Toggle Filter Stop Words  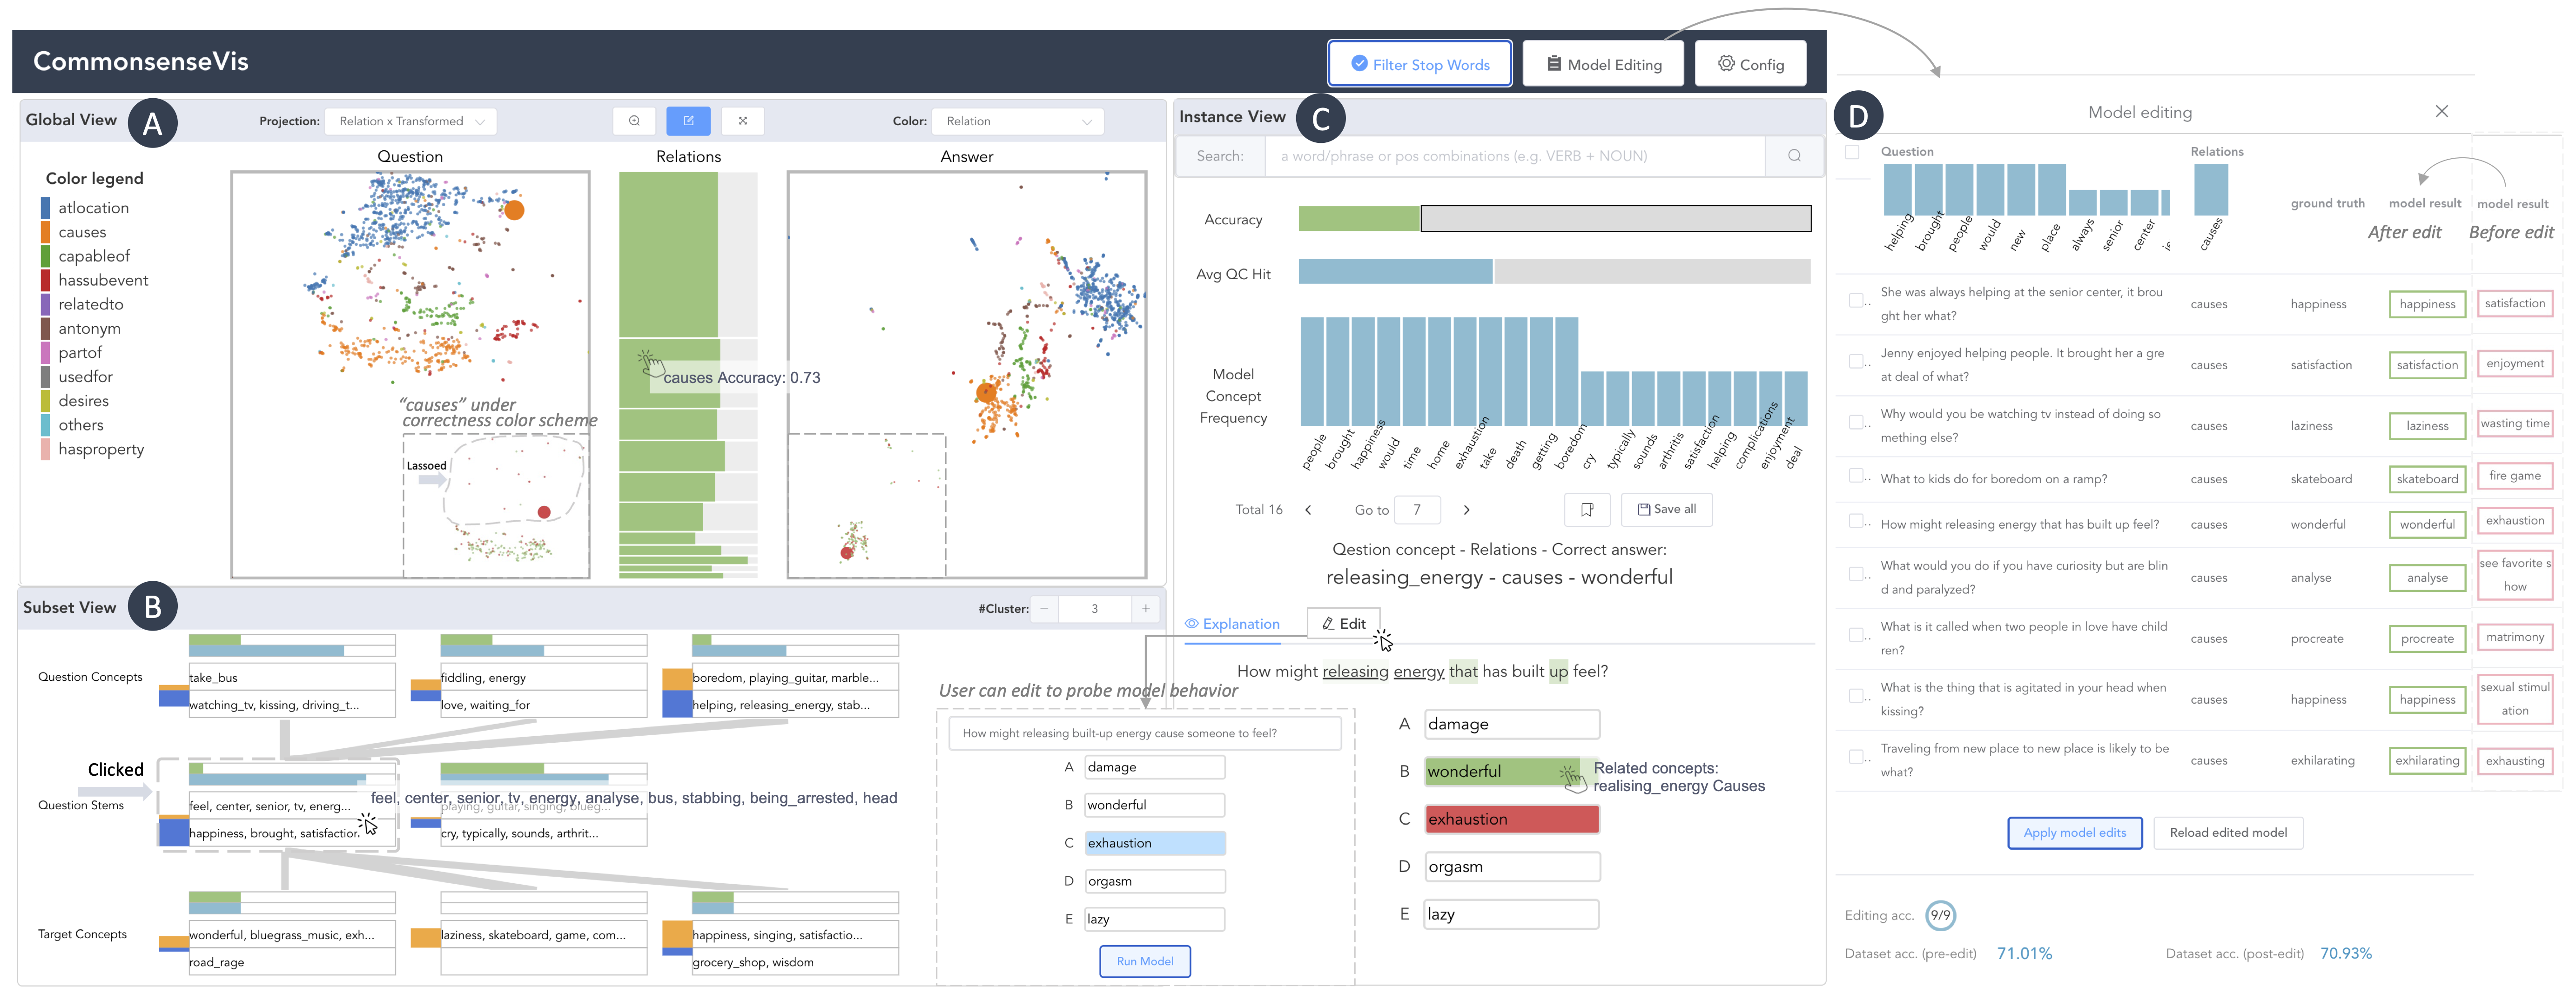(1419, 64)
